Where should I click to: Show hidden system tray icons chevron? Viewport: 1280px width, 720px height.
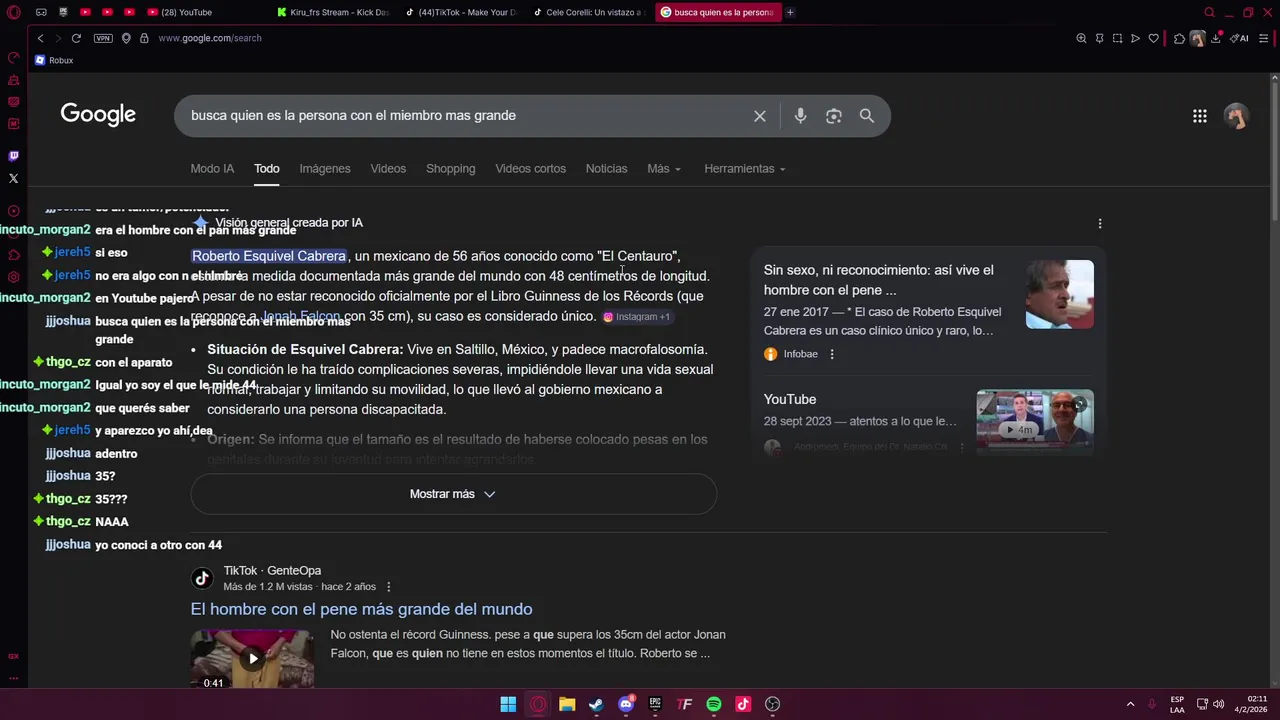[x=1130, y=704]
